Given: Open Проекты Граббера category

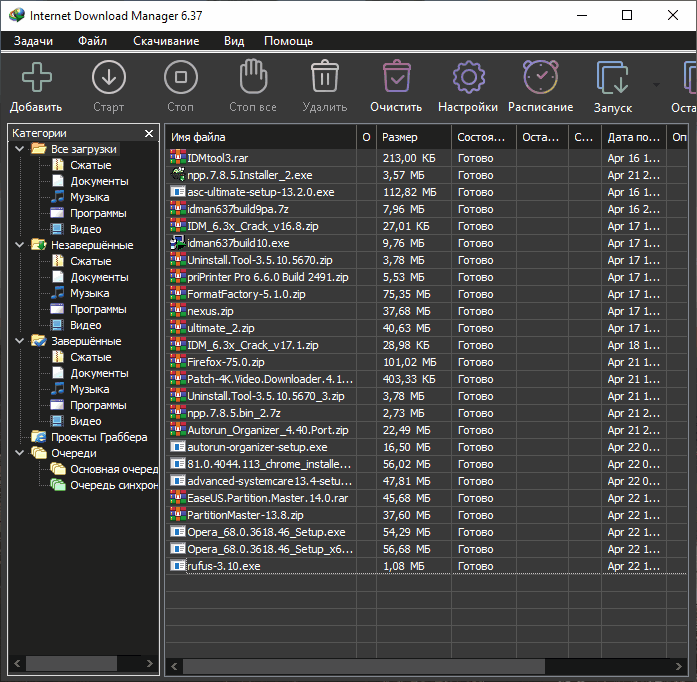Looking at the screenshot, I should pyautogui.click(x=99, y=437).
